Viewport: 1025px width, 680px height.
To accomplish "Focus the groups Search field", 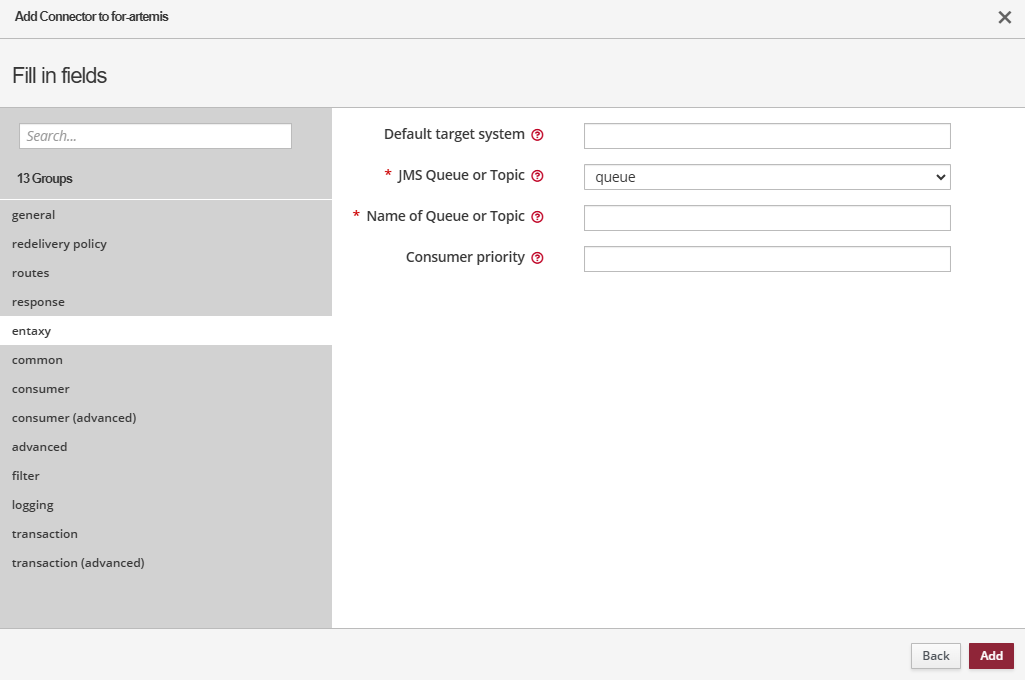I will pyautogui.click(x=155, y=136).
